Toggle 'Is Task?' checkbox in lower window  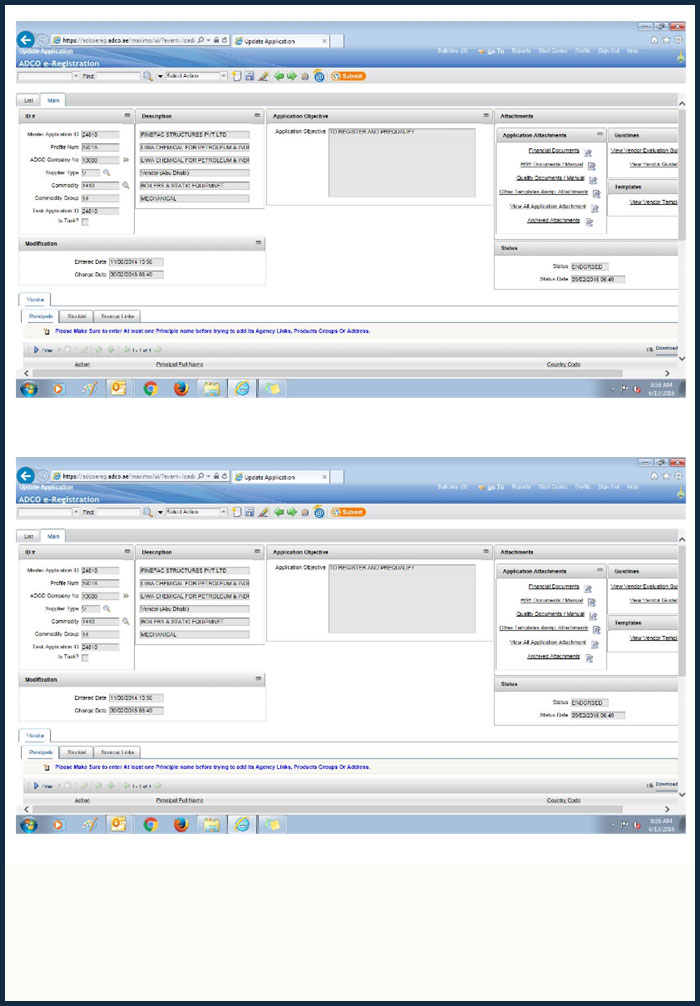tap(85, 658)
